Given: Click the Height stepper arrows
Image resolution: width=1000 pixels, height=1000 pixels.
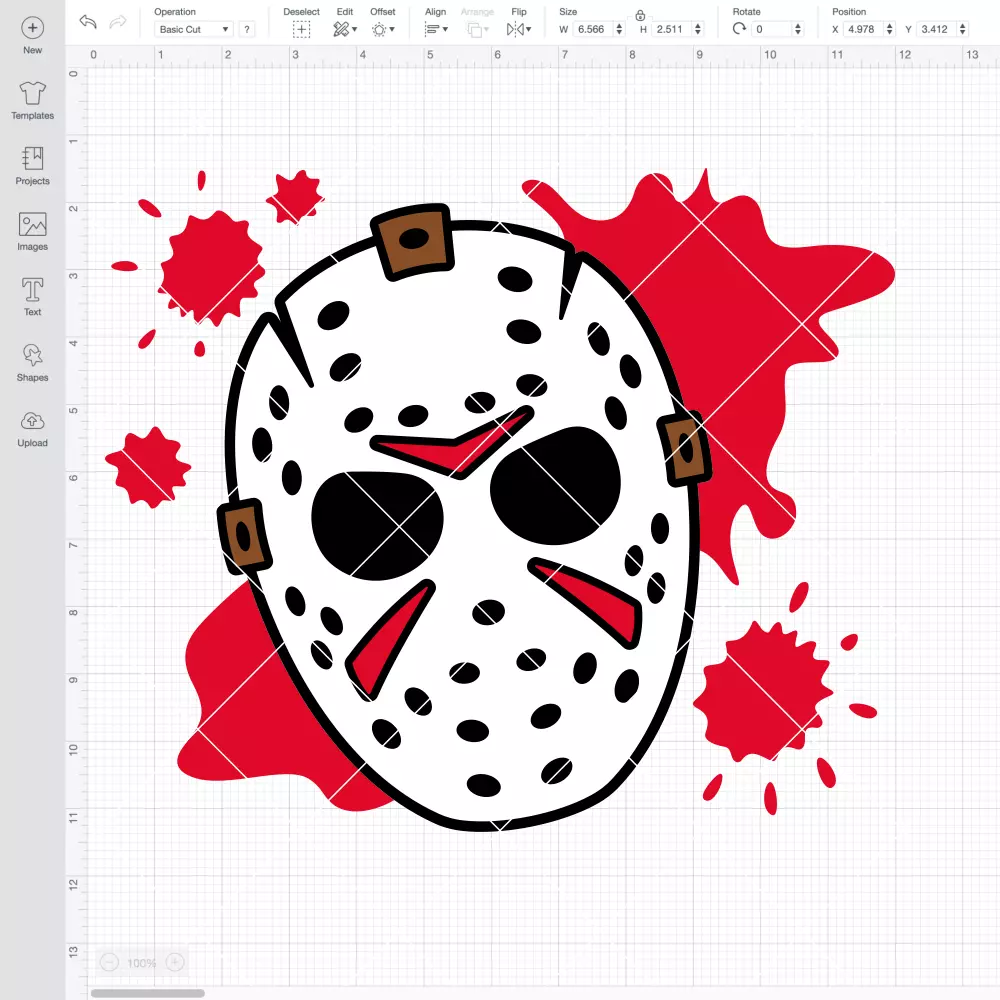Looking at the screenshot, I should (698, 29).
